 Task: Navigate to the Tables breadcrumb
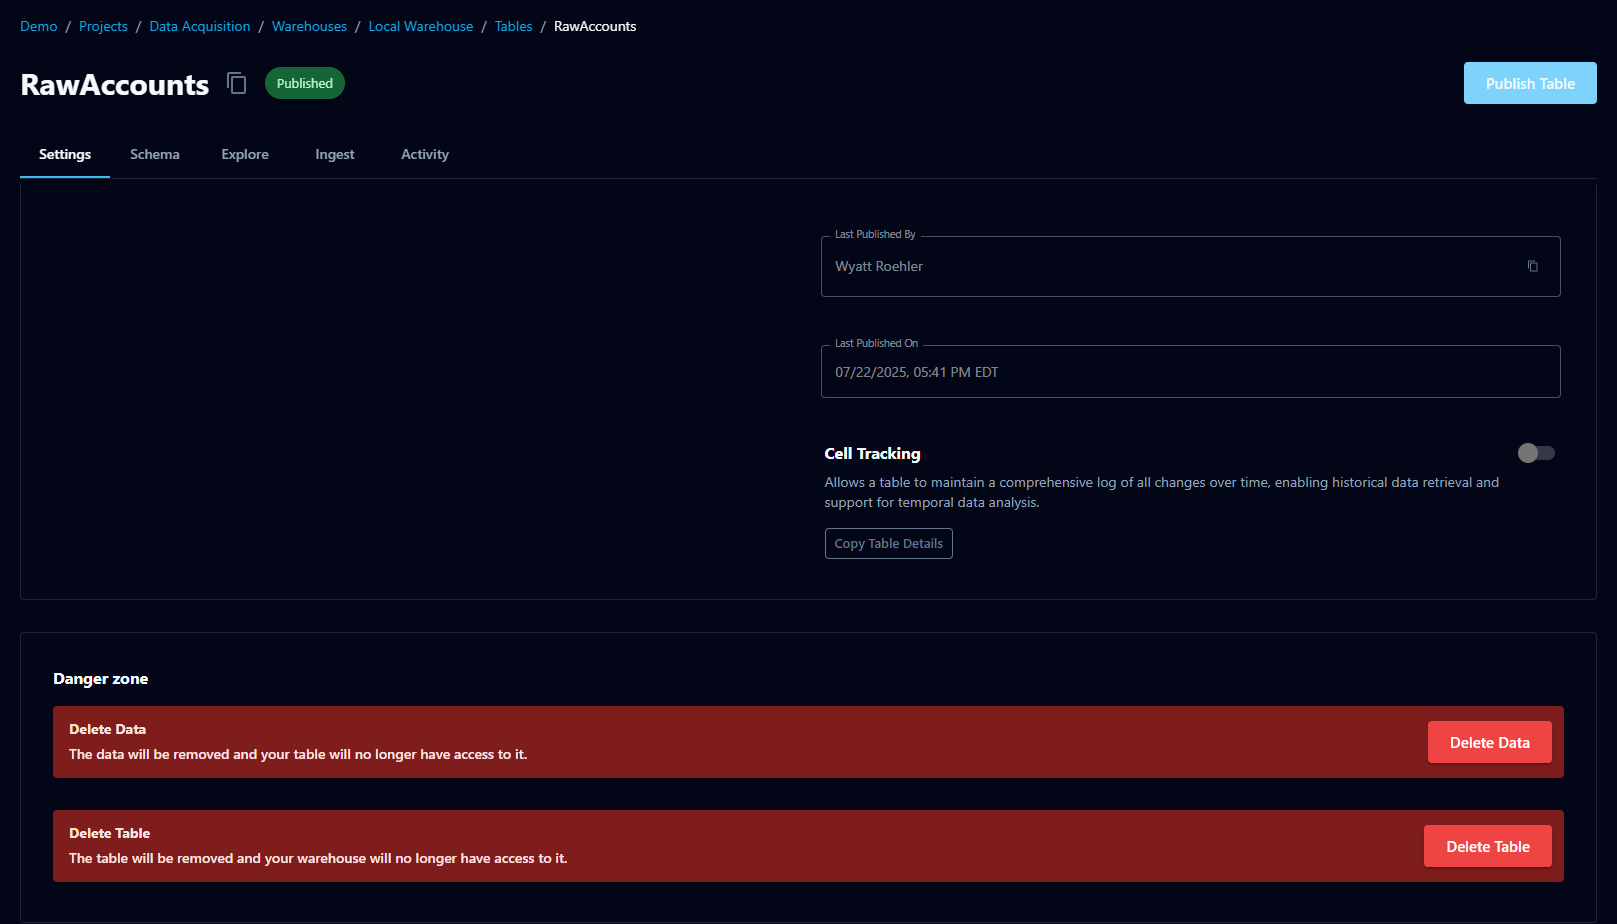click(513, 26)
